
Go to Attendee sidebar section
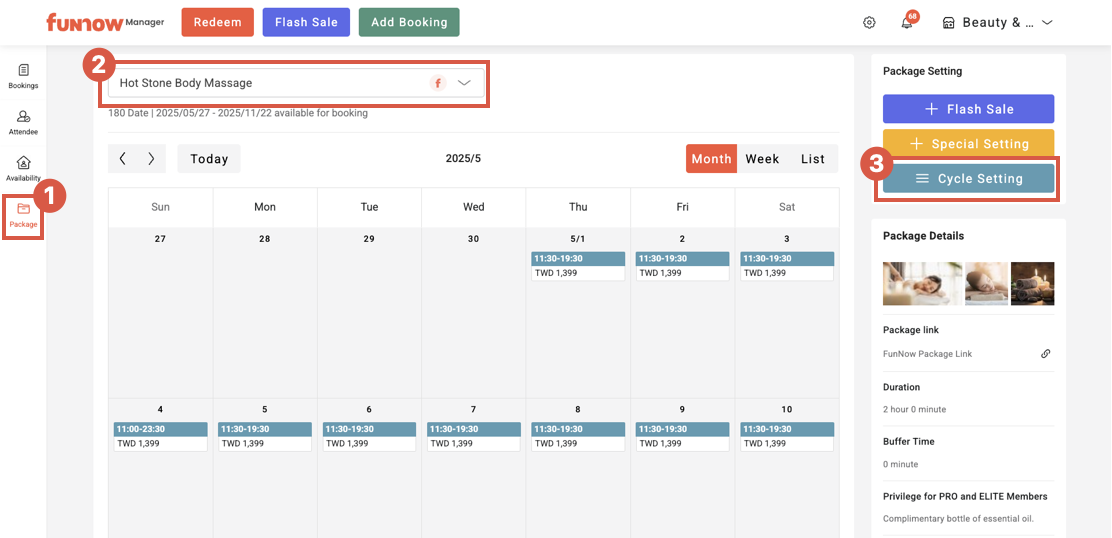point(23,123)
